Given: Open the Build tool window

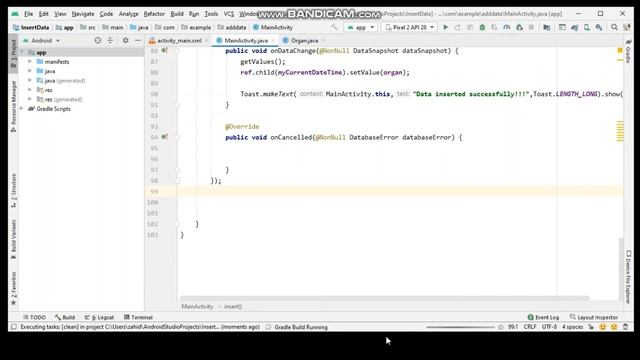Looking at the screenshot, I should [x=65, y=317].
